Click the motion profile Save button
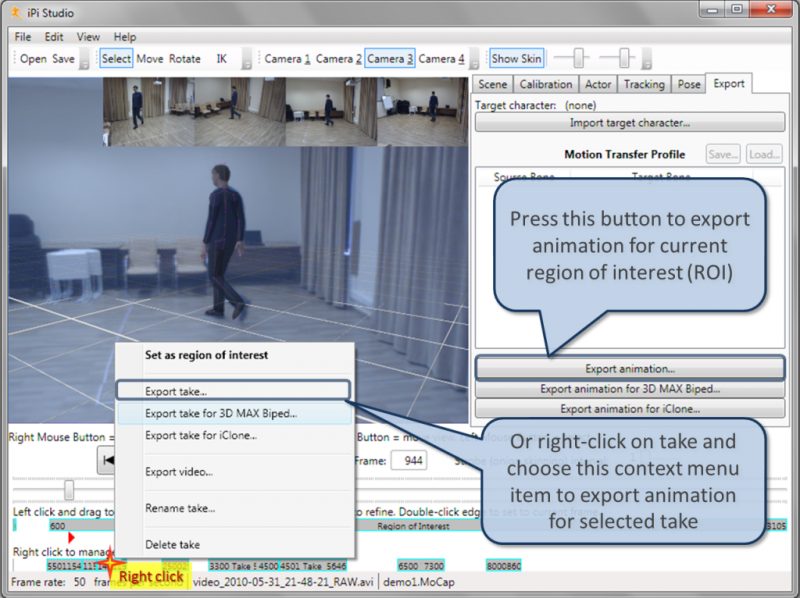This screenshot has height=598, width=800. (x=723, y=154)
